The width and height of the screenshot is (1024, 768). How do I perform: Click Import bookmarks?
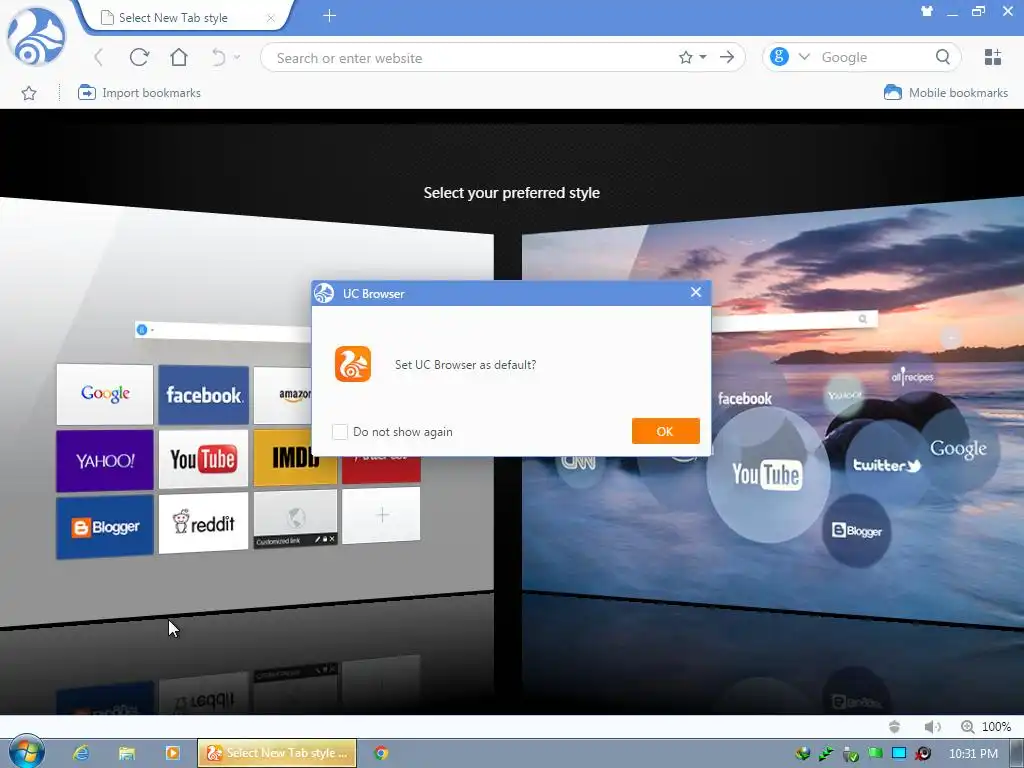coord(139,93)
